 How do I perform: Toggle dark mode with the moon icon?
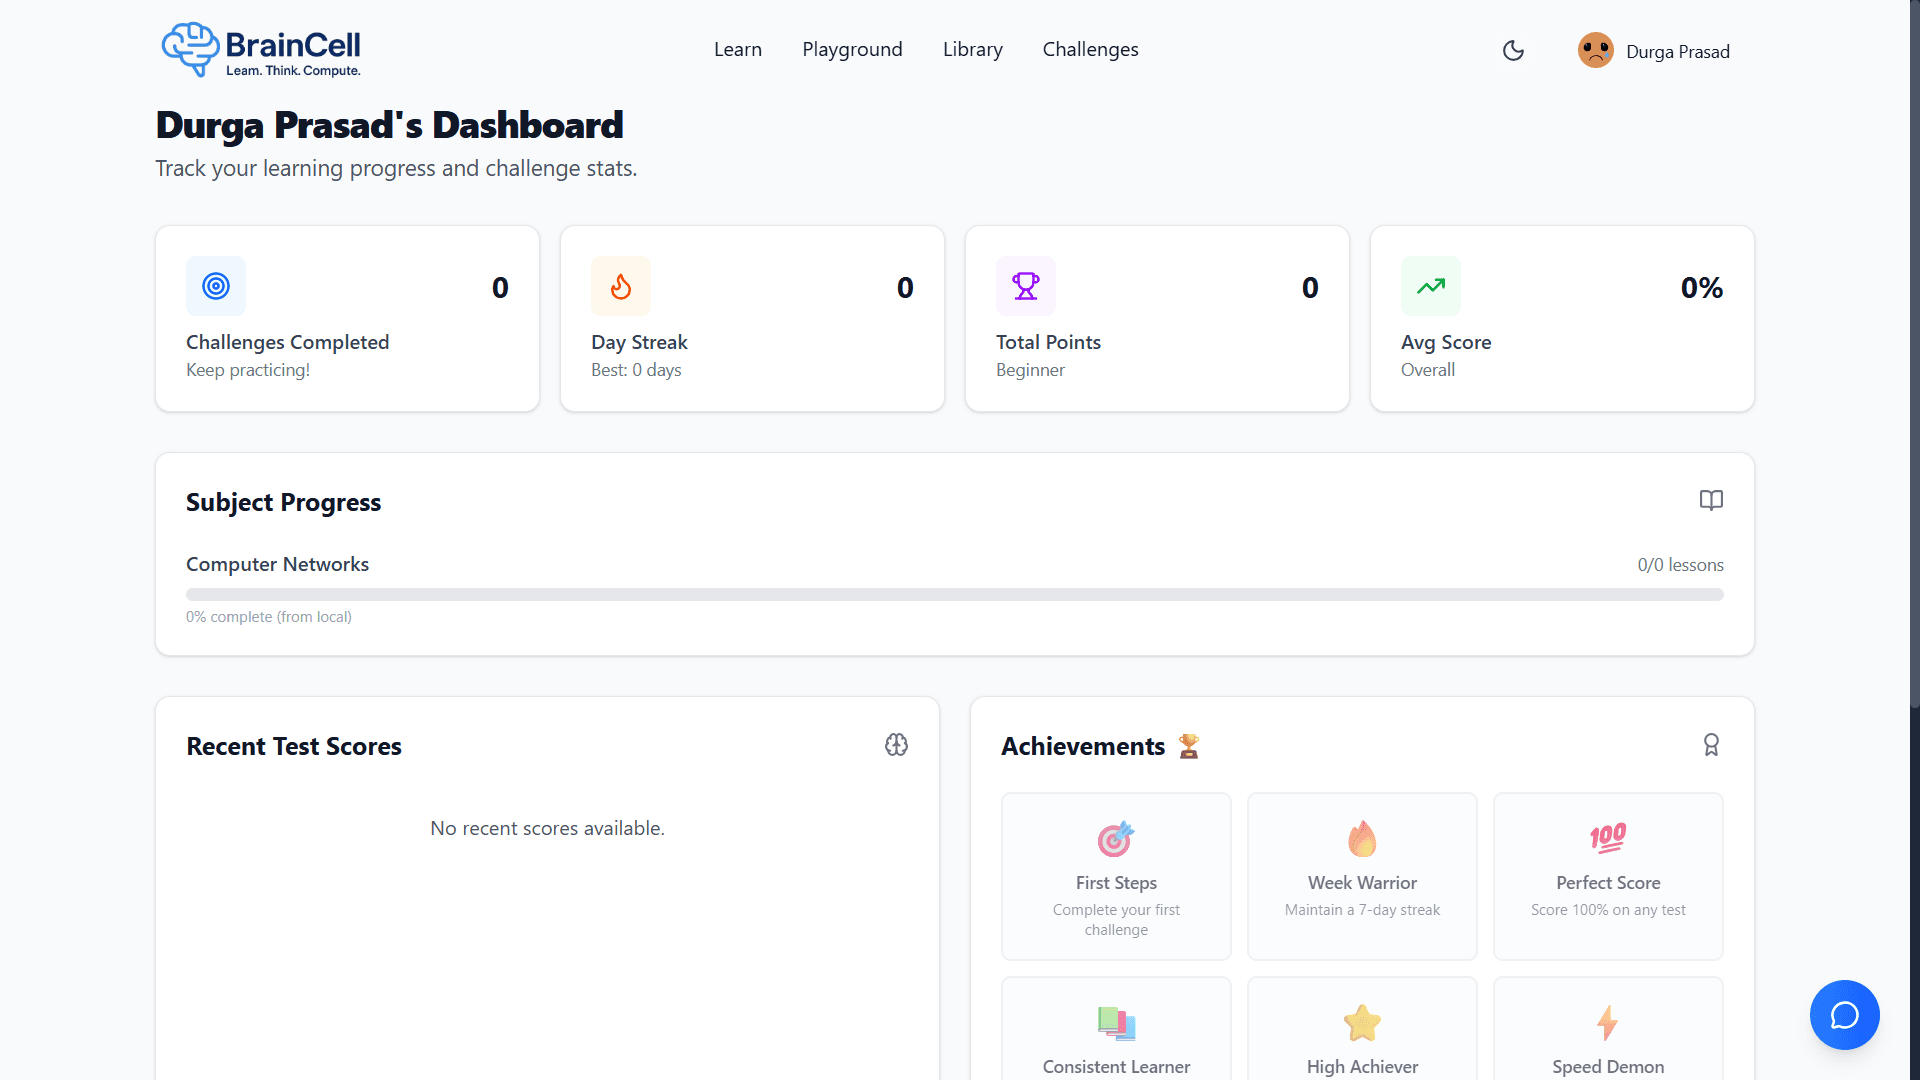coord(1513,50)
